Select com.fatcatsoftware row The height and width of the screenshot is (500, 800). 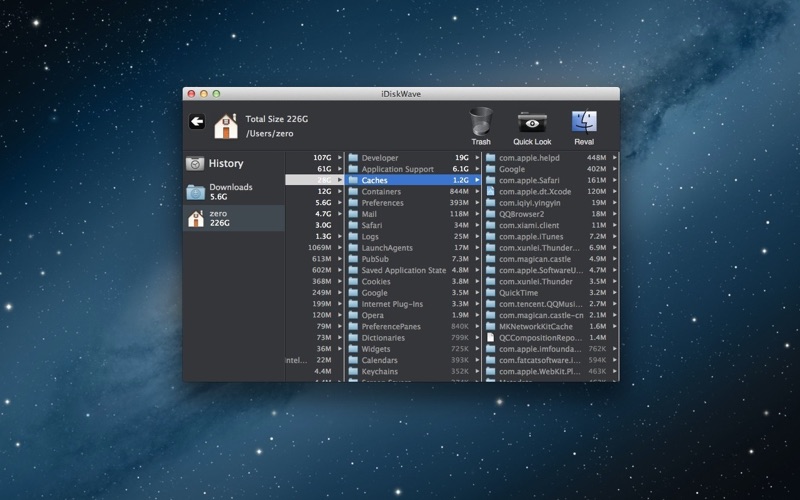[x=551, y=360]
